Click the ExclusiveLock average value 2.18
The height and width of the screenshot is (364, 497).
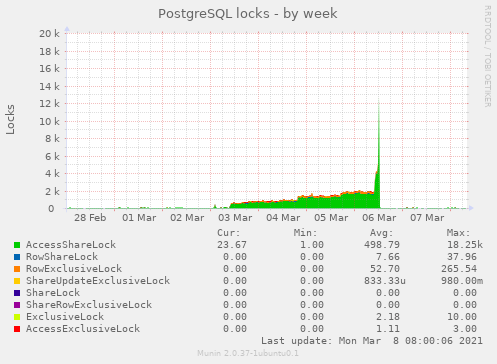388,317
